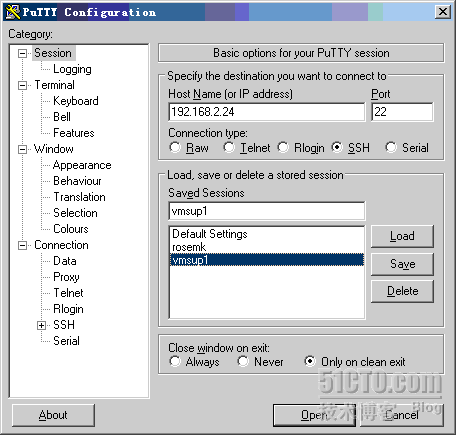Open the Window category
Image resolution: width=456 pixels, height=435 pixels.
tap(54, 149)
